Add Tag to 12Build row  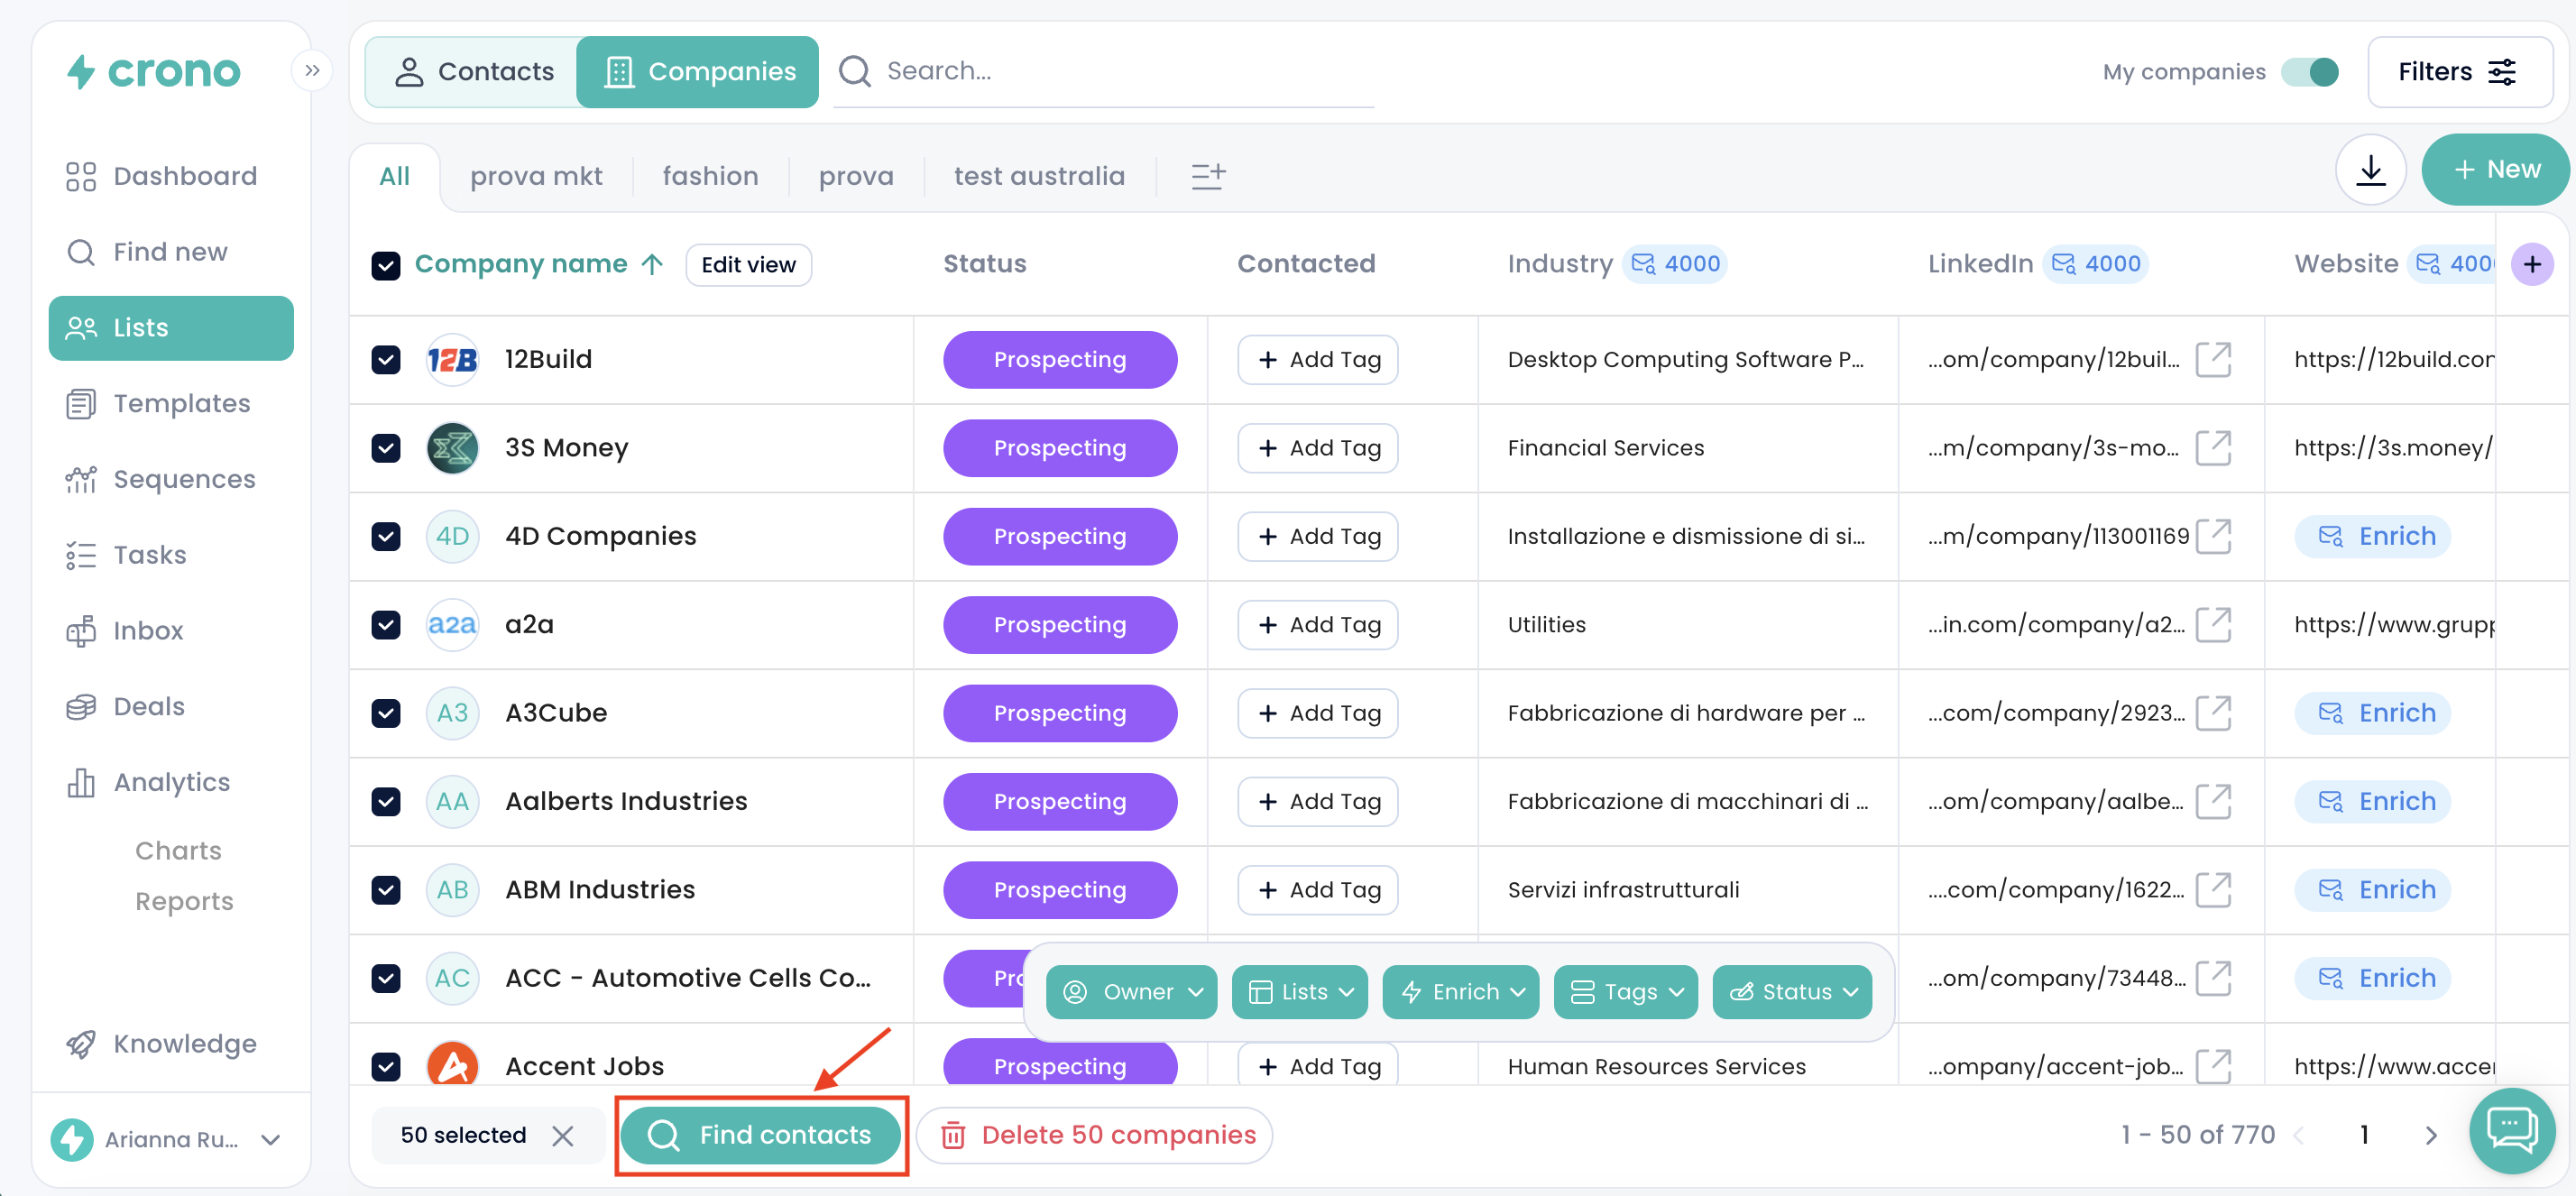pyautogui.click(x=1318, y=360)
